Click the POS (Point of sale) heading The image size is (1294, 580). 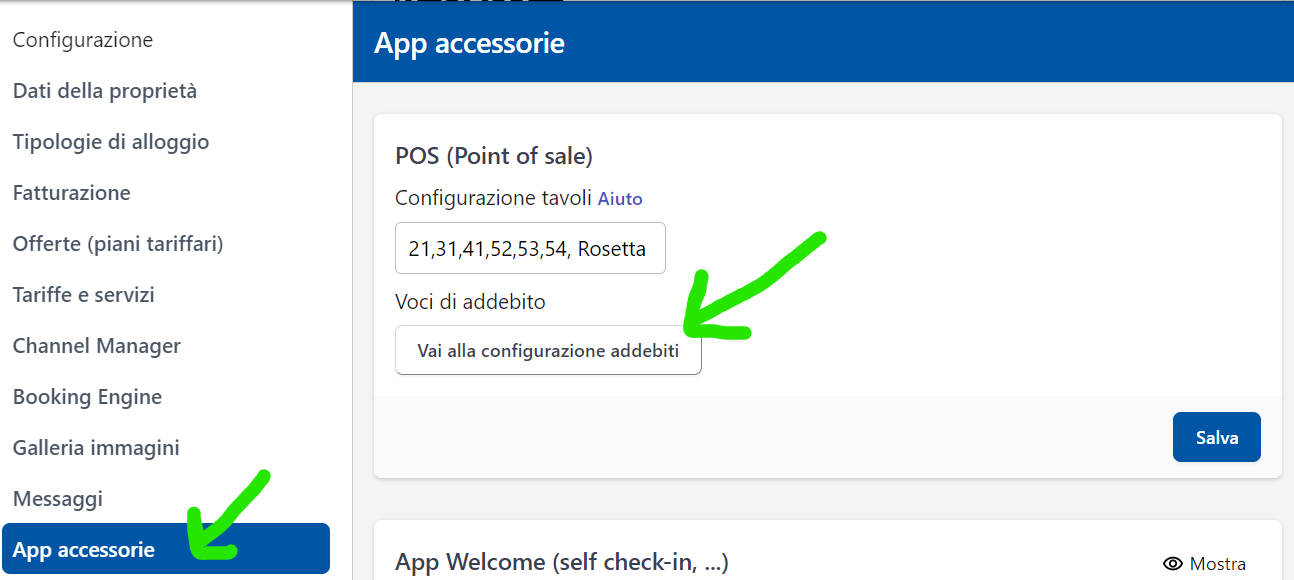pyautogui.click(x=494, y=156)
